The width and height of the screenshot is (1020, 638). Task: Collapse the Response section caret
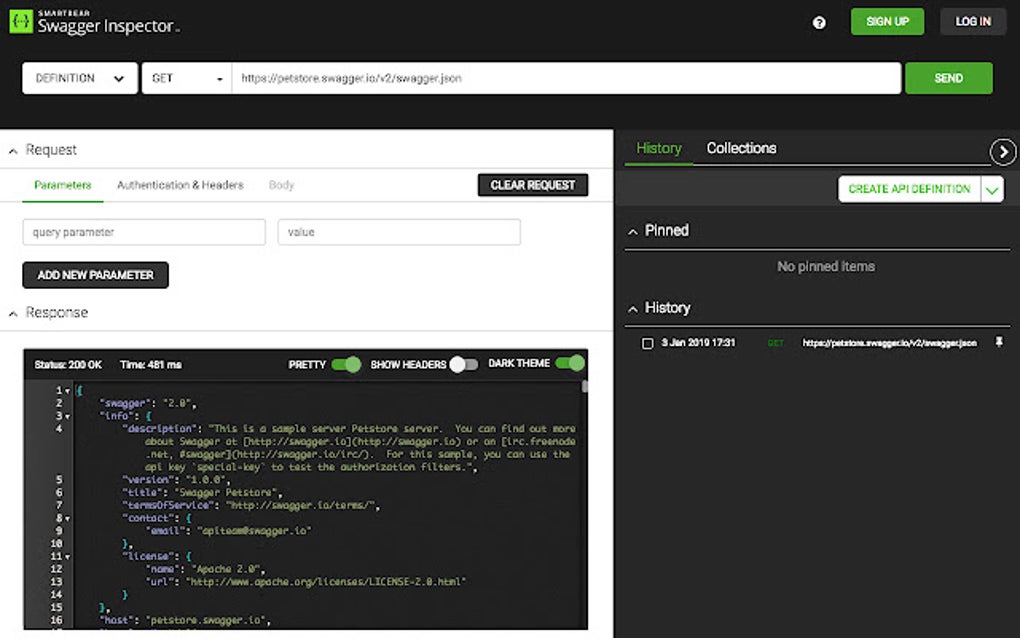click(x=12, y=312)
